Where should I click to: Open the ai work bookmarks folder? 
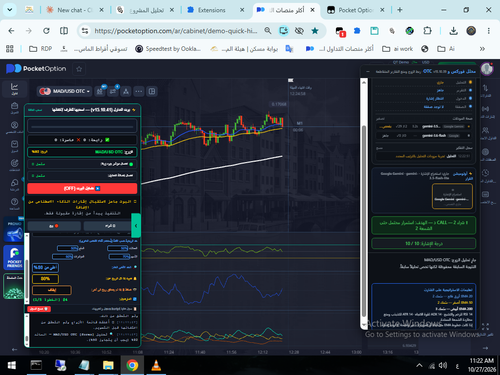[397, 49]
